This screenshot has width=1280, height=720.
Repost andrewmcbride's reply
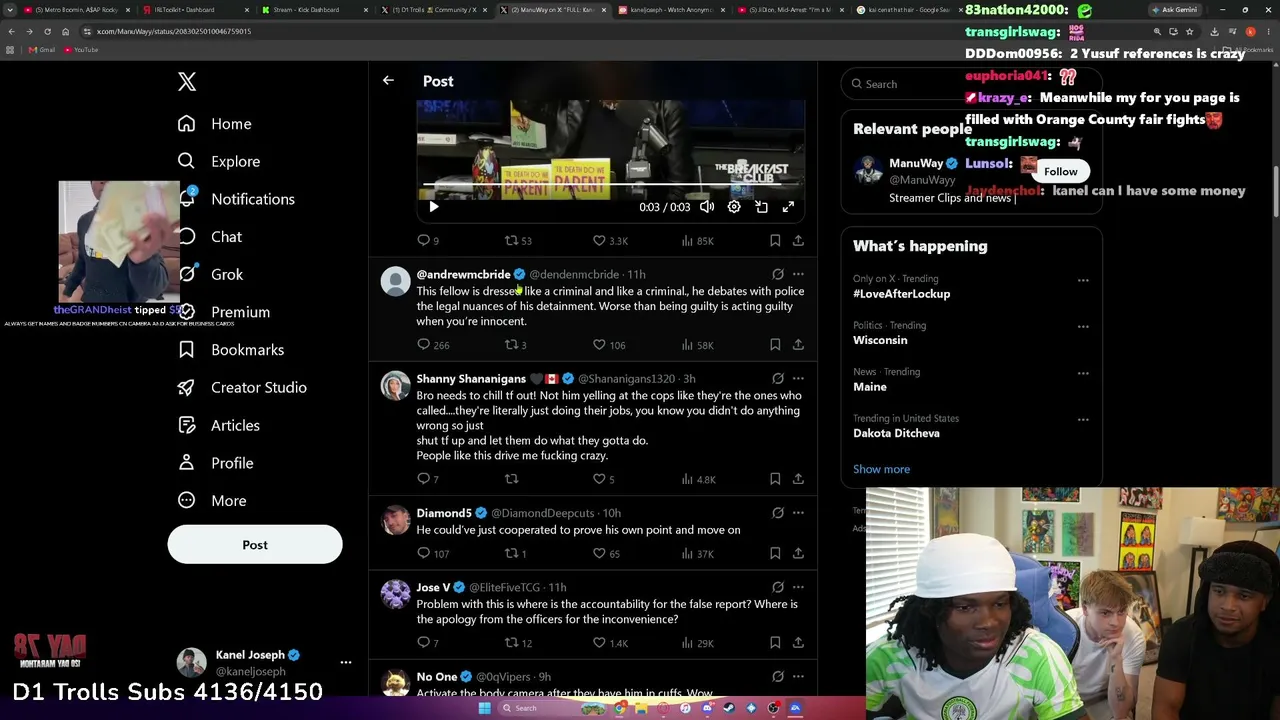point(515,345)
